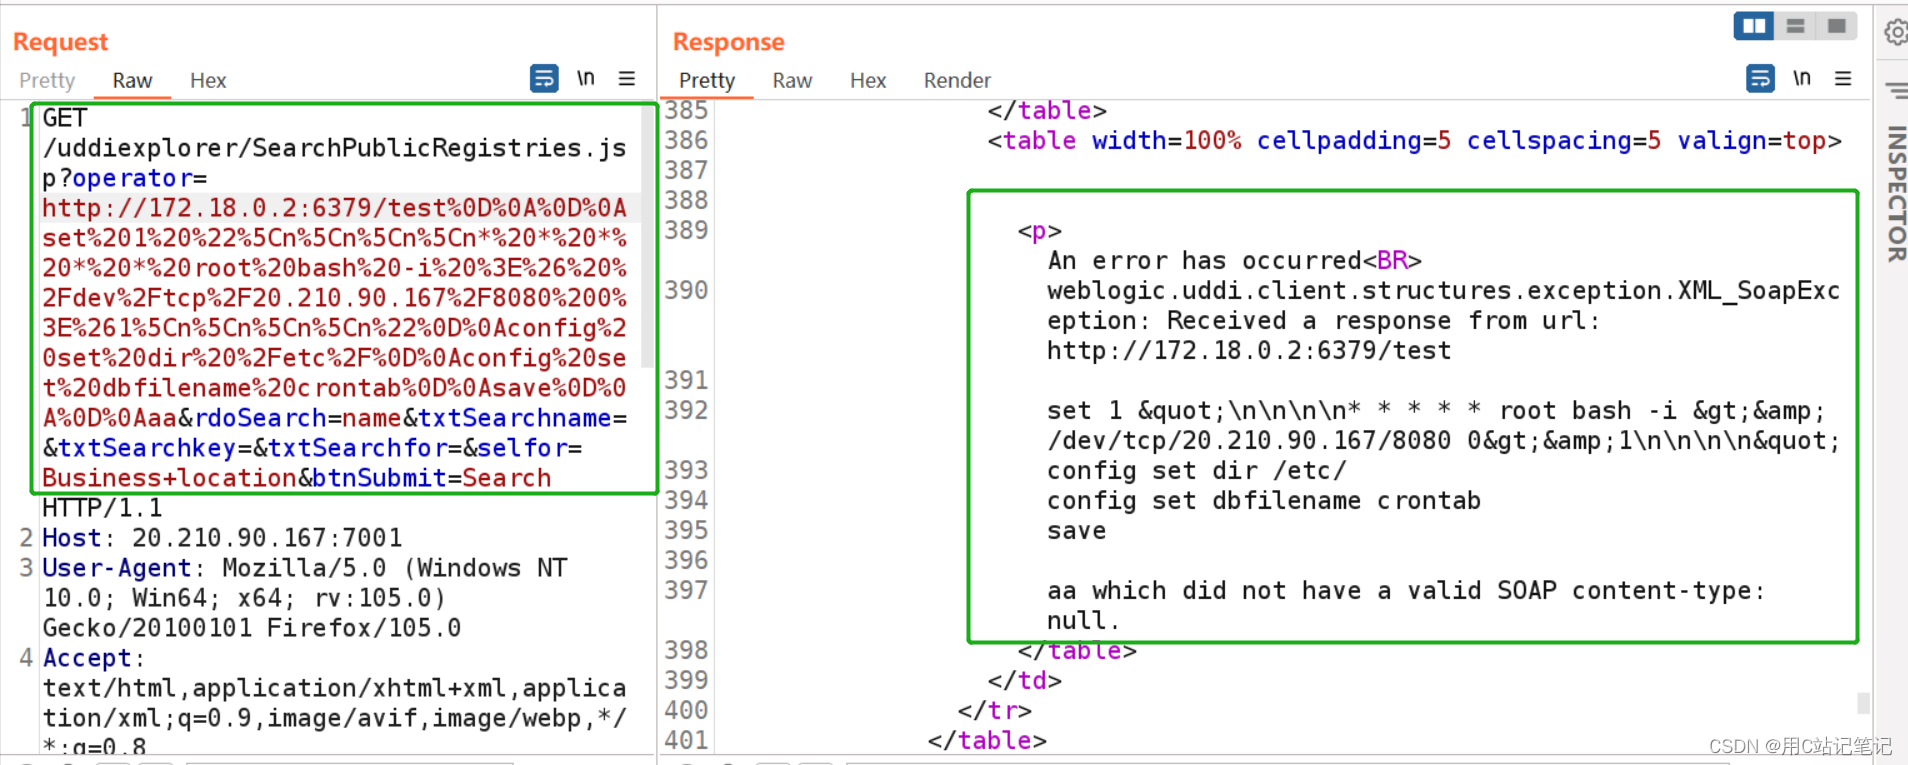Click the Host header line
Screen dimensions: 1908x765
(x=222, y=538)
